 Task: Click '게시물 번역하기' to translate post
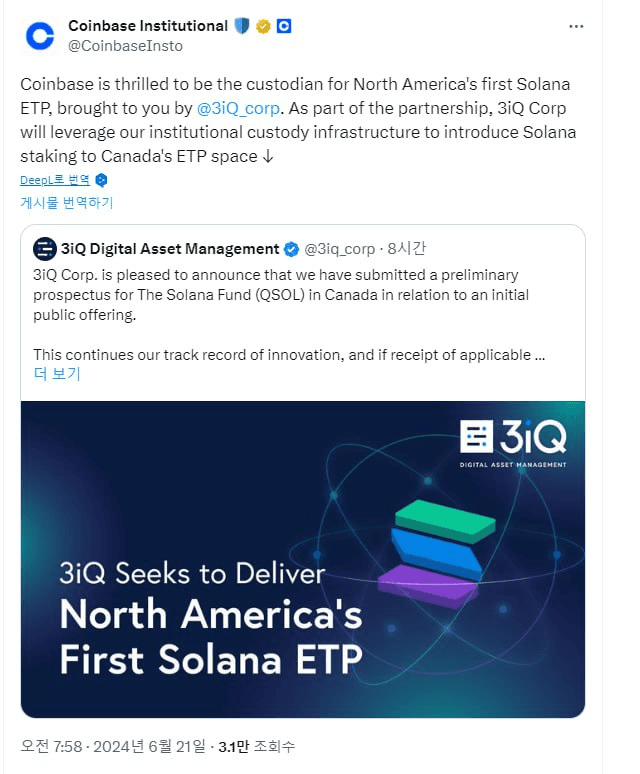click(x=67, y=202)
